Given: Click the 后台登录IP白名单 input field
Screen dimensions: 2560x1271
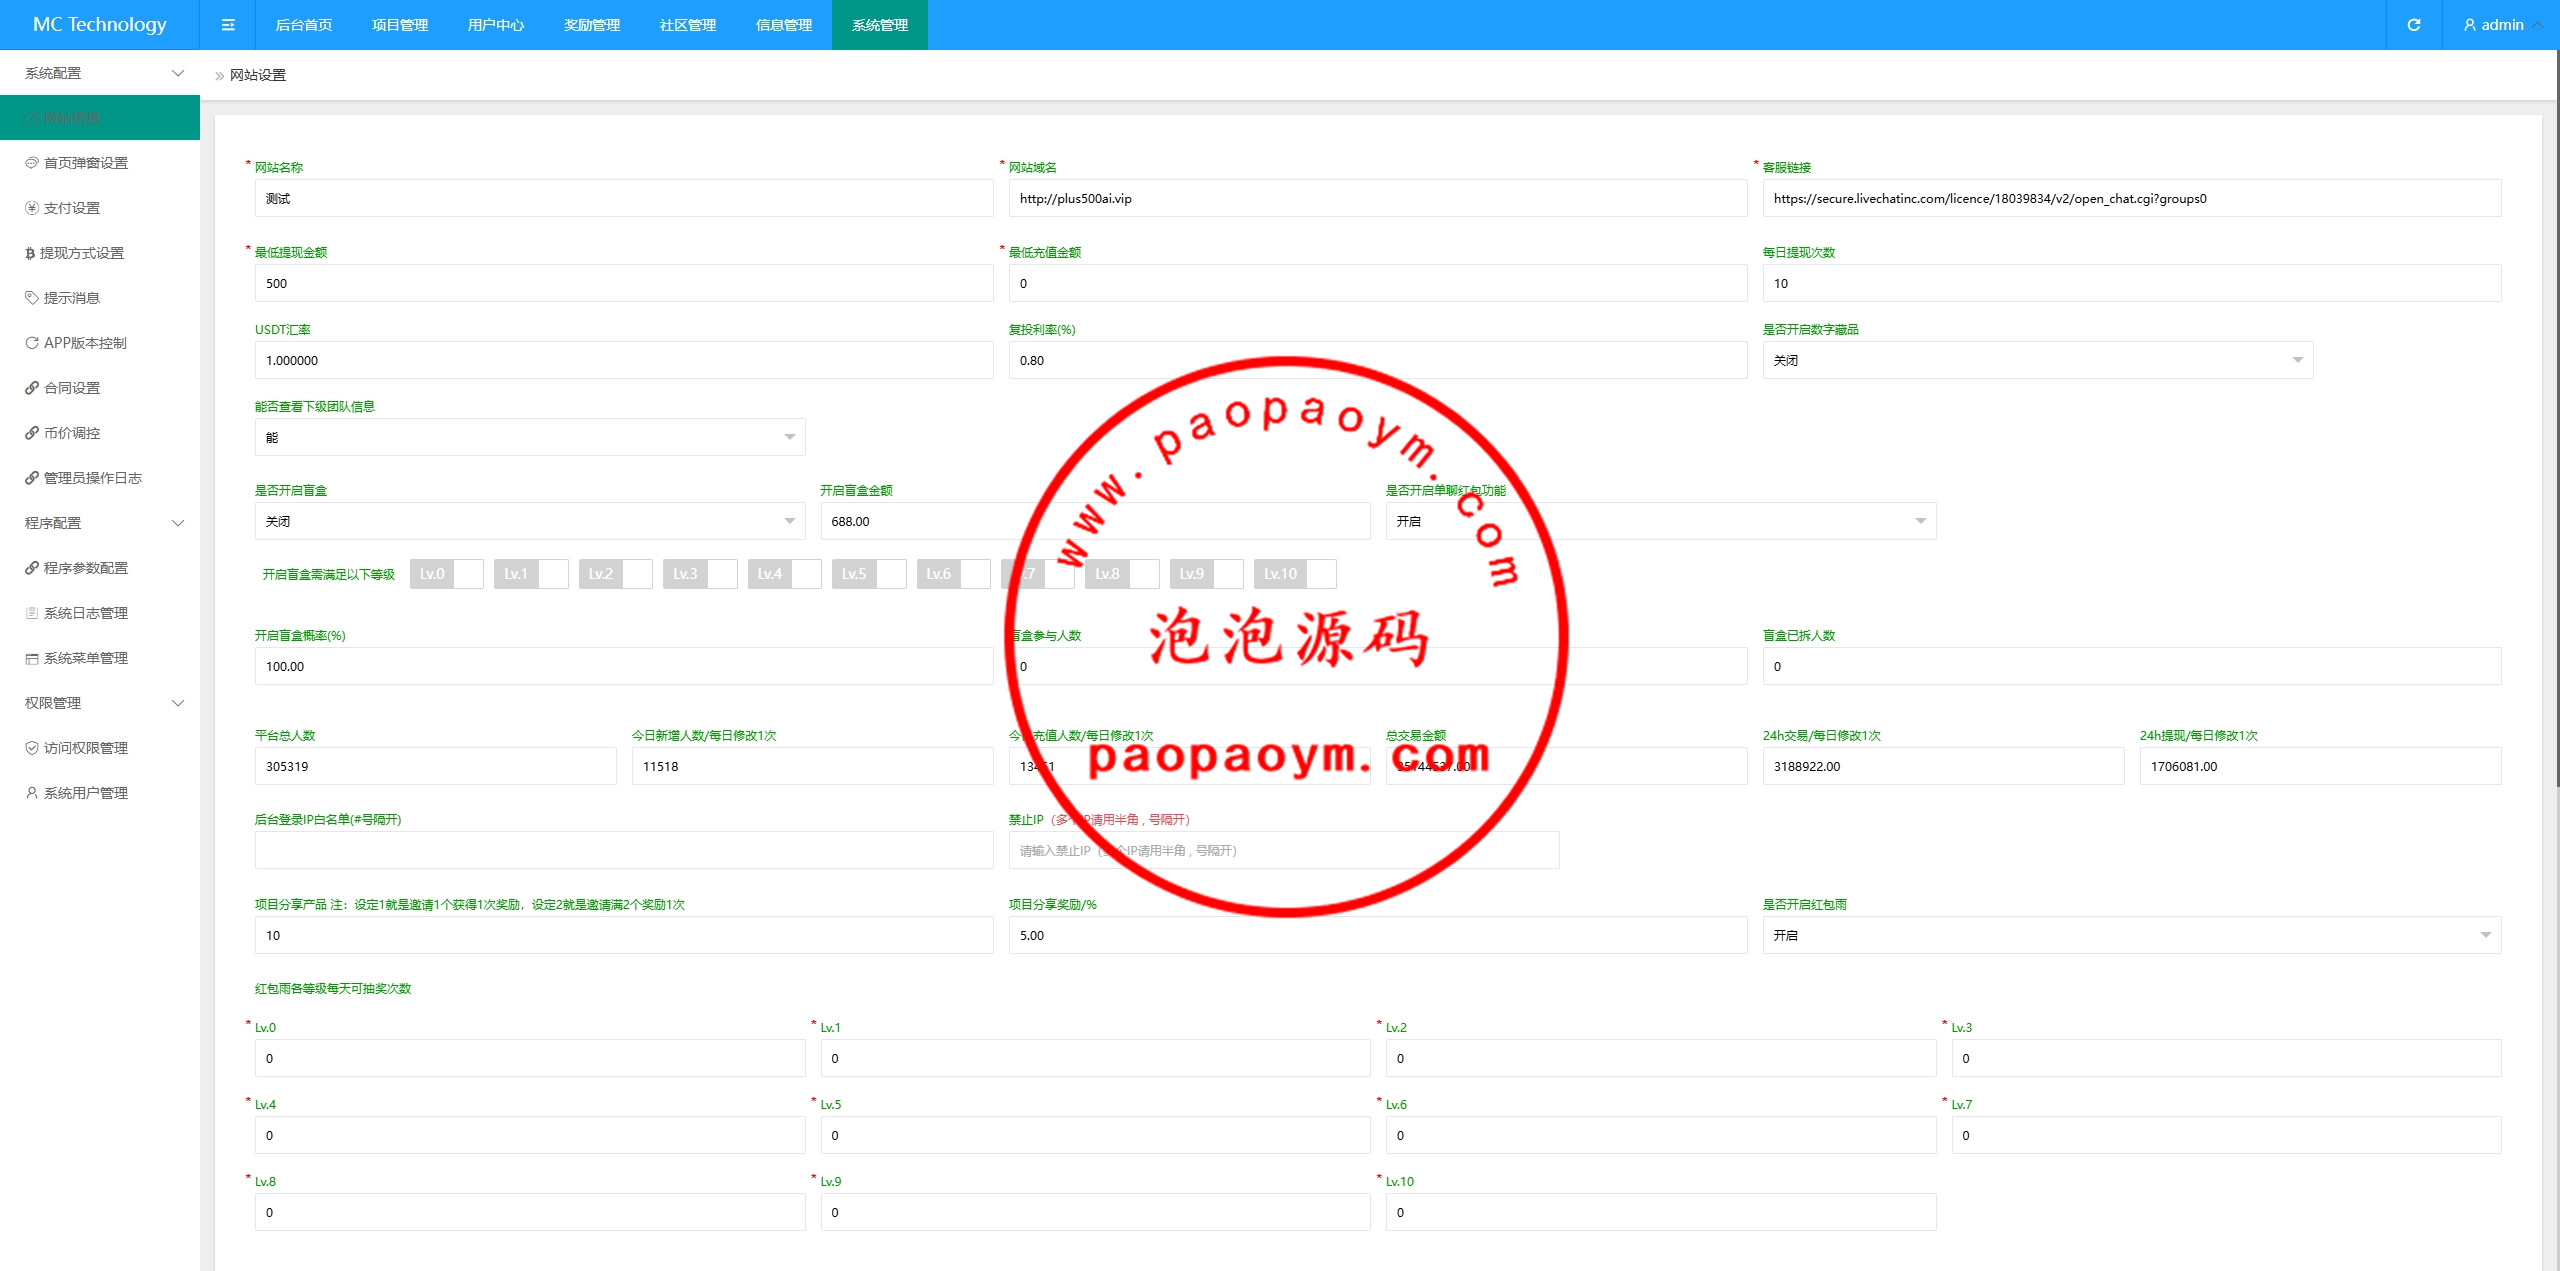Looking at the screenshot, I should click(624, 850).
